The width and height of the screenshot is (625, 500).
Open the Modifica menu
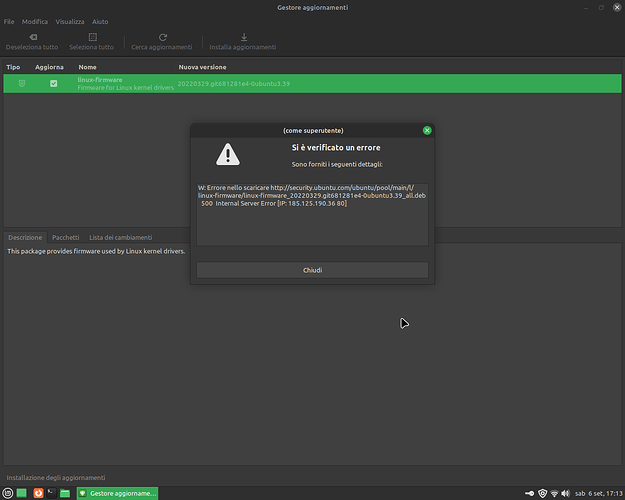click(35, 22)
